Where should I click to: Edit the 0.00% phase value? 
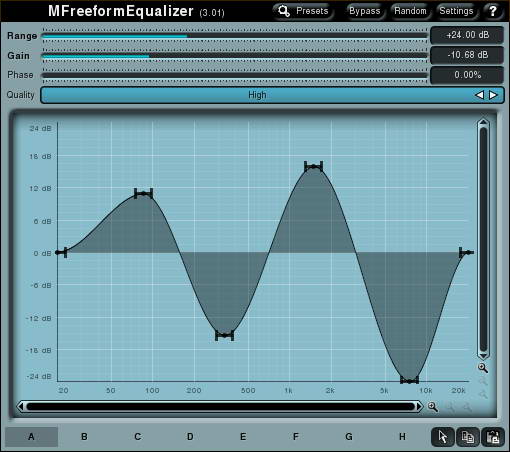tap(467, 75)
